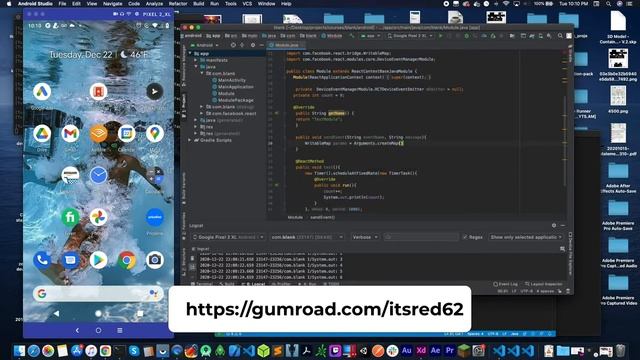Open the com.blank process dropdown

click(x=307, y=237)
